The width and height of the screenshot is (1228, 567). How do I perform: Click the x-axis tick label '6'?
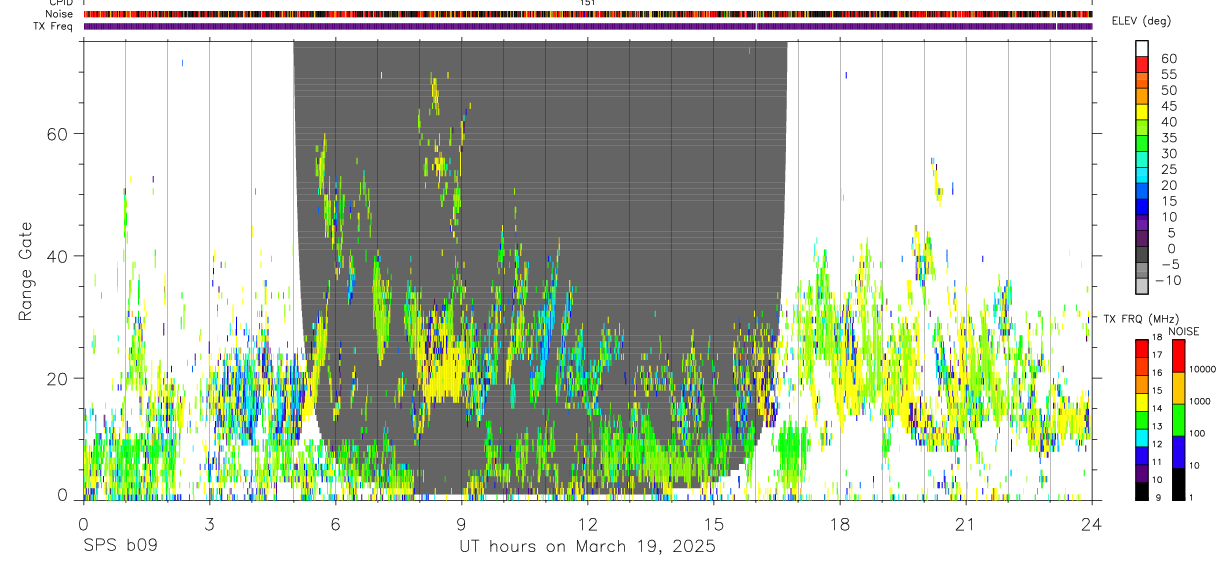click(335, 523)
